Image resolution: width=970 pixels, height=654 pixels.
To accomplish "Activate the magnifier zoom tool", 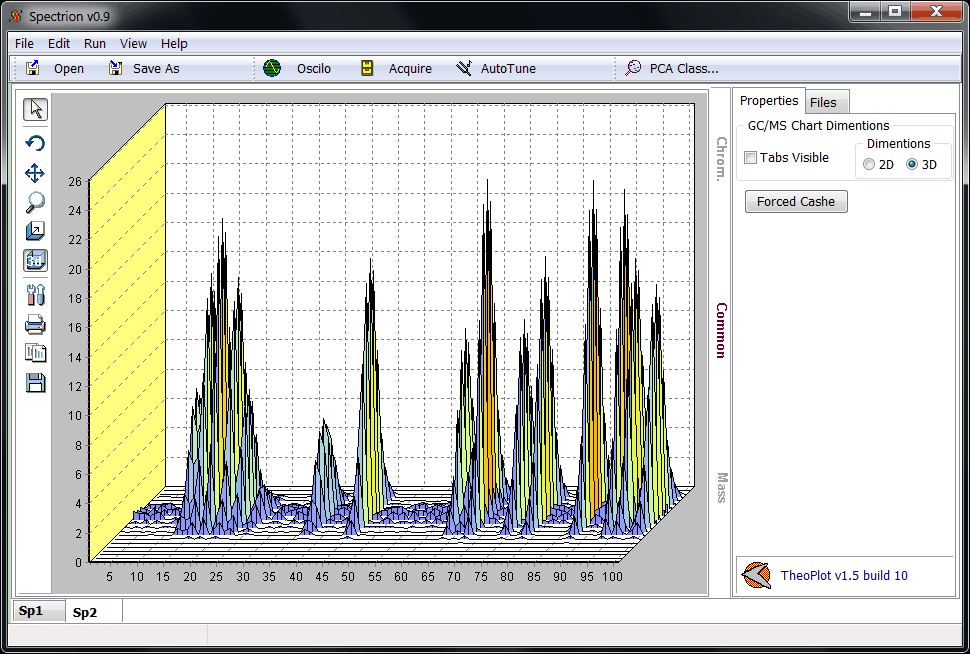I will [35, 202].
